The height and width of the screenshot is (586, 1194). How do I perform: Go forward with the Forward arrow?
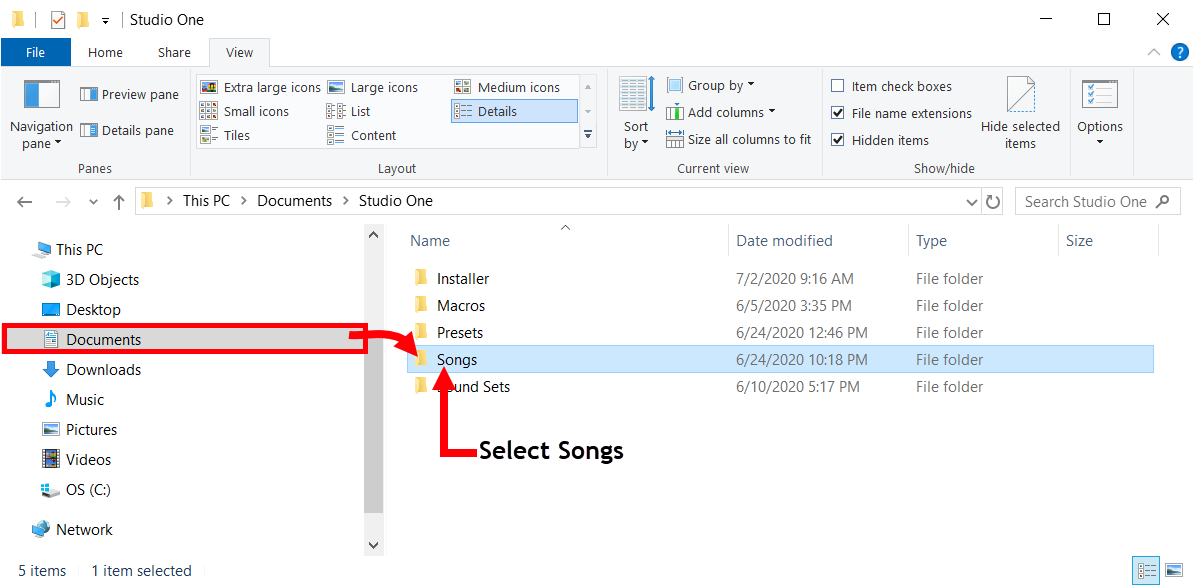(64, 202)
